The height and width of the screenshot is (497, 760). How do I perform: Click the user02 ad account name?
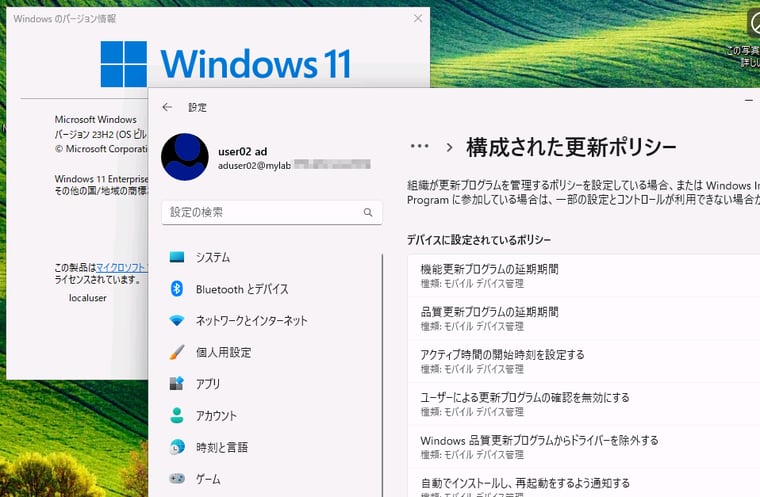pyautogui.click(x=242, y=151)
